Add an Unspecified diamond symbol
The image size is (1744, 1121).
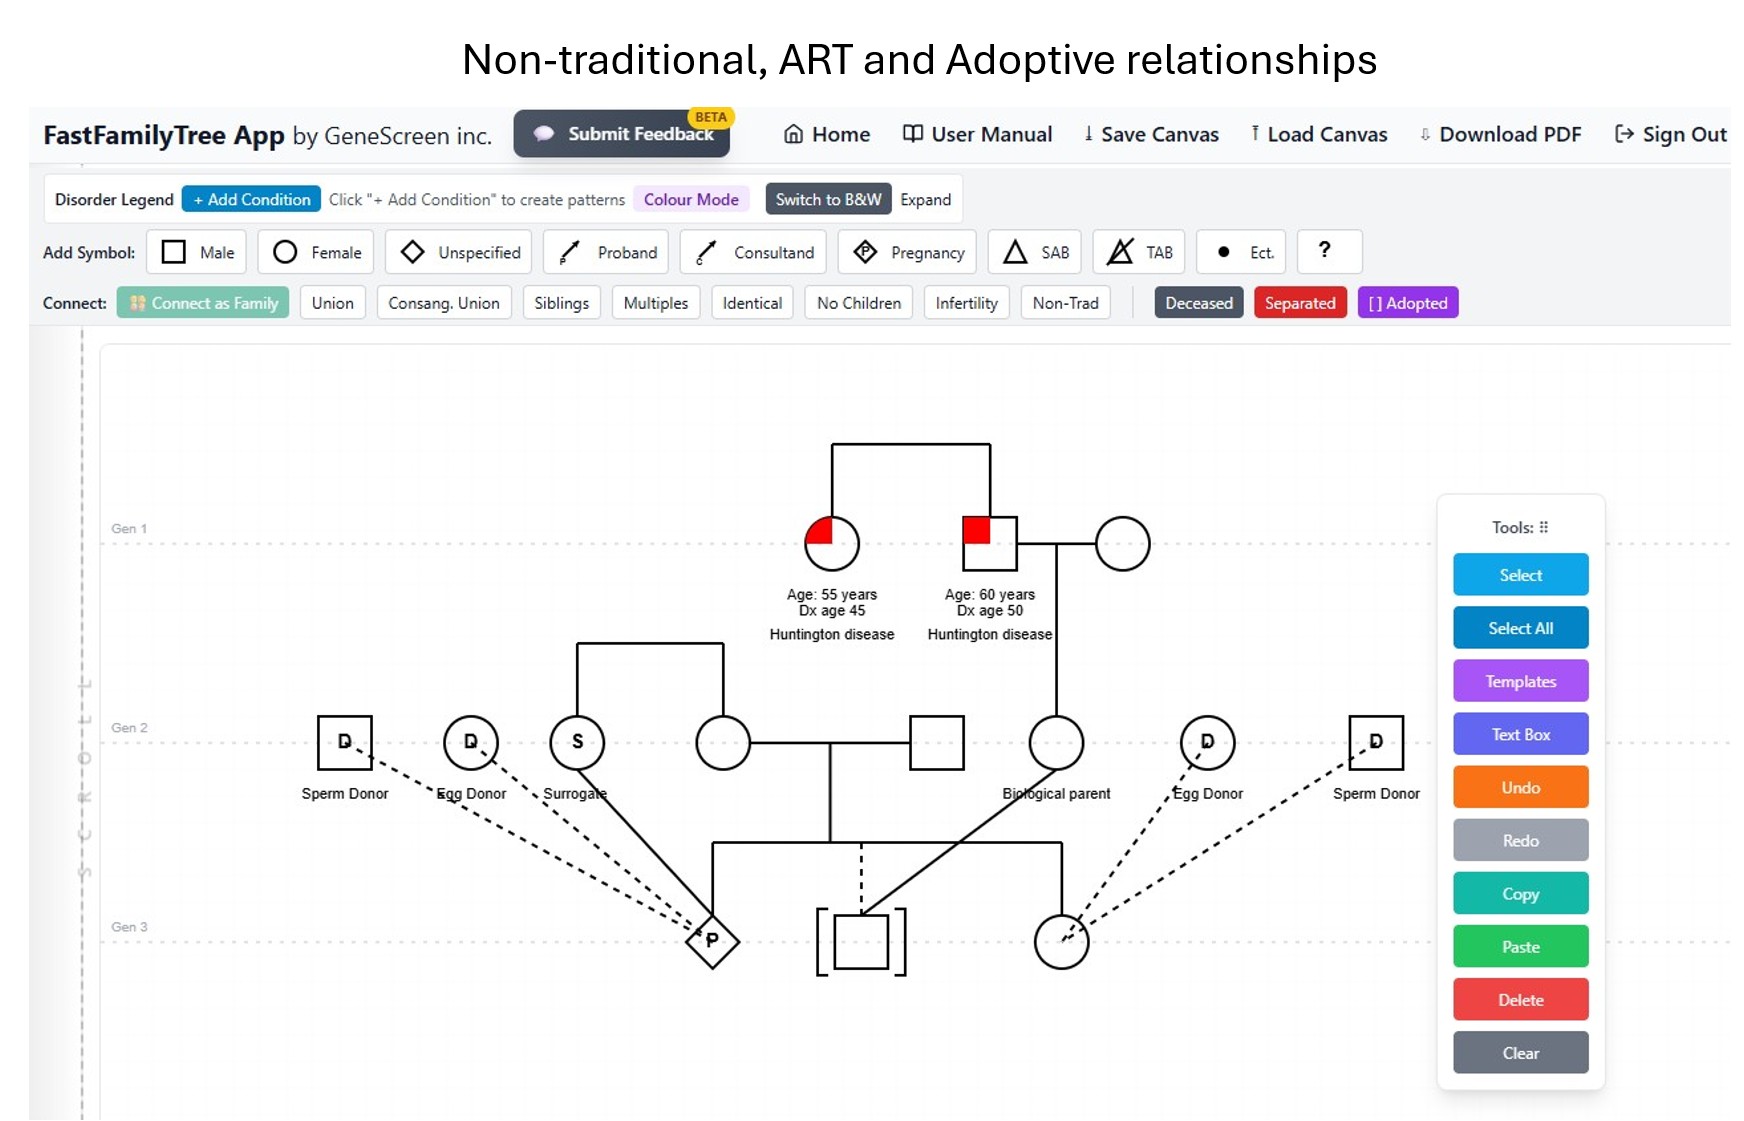[x=459, y=252]
